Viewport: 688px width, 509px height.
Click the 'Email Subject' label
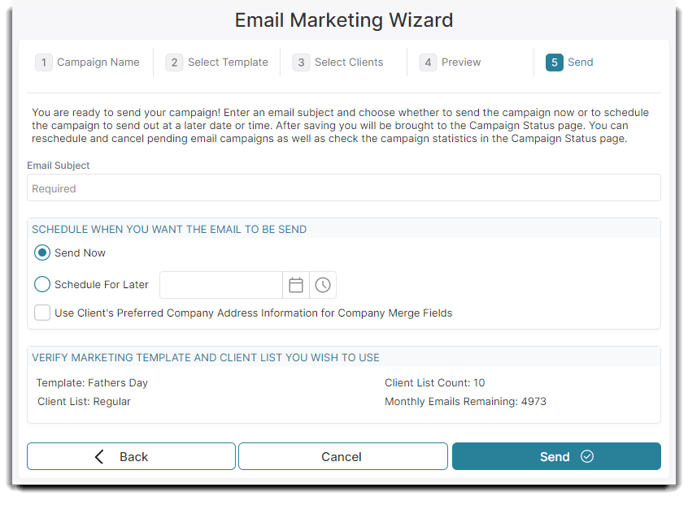(x=58, y=165)
